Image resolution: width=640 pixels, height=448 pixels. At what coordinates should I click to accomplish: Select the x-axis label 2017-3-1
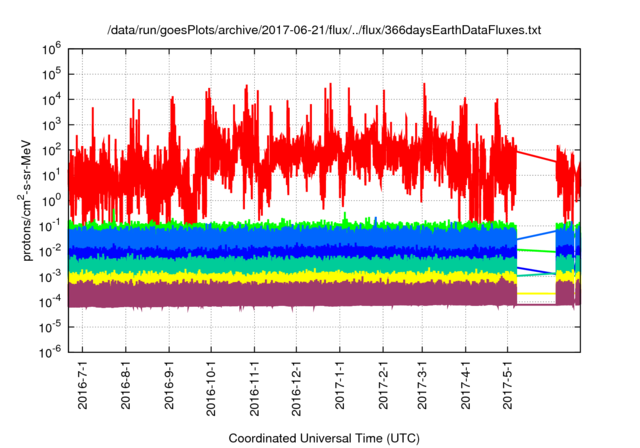point(422,385)
